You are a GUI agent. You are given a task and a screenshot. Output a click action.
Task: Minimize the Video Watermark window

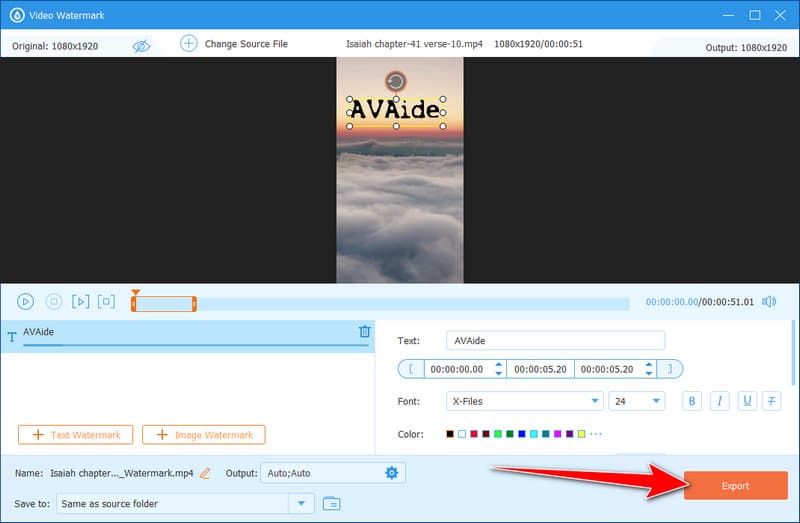[x=729, y=15]
